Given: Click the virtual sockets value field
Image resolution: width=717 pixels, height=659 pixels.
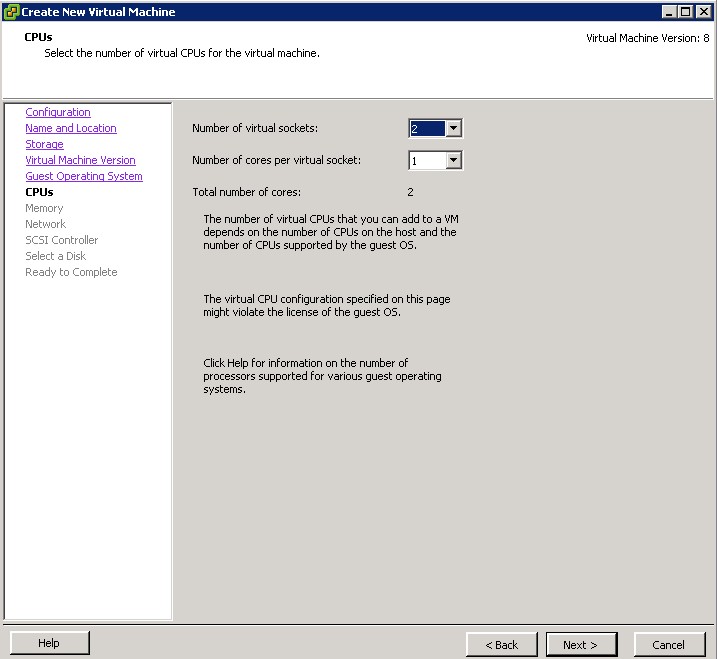Looking at the screenshot, I should click(x=426, y=128).
